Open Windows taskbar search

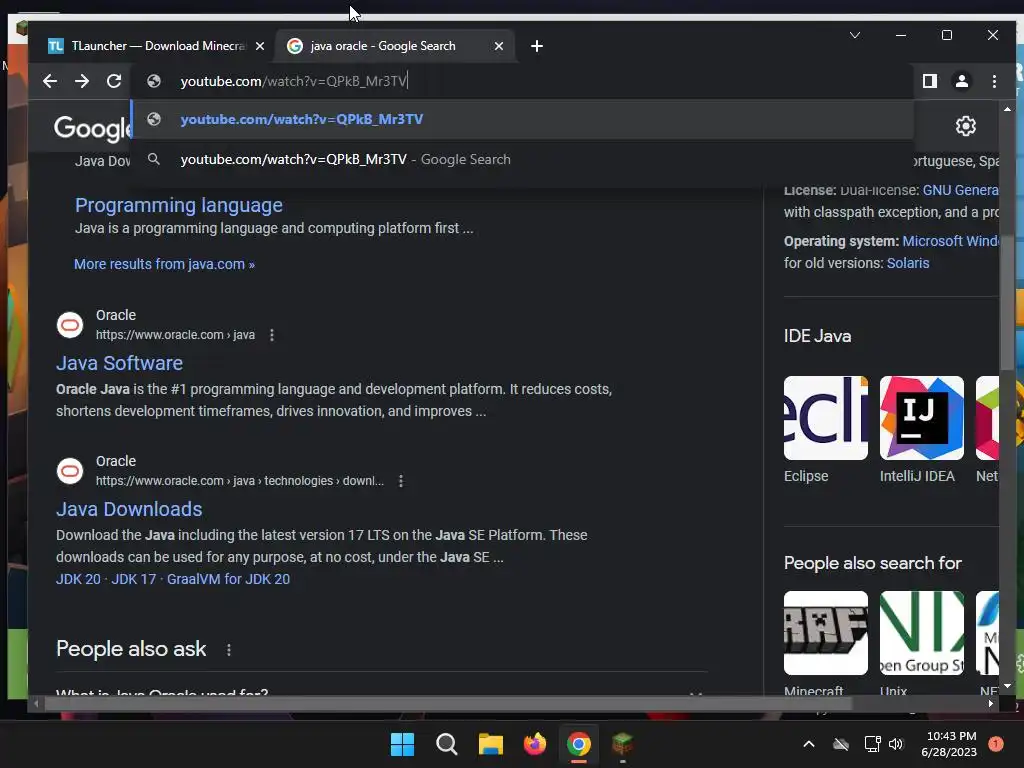[447, 744]
